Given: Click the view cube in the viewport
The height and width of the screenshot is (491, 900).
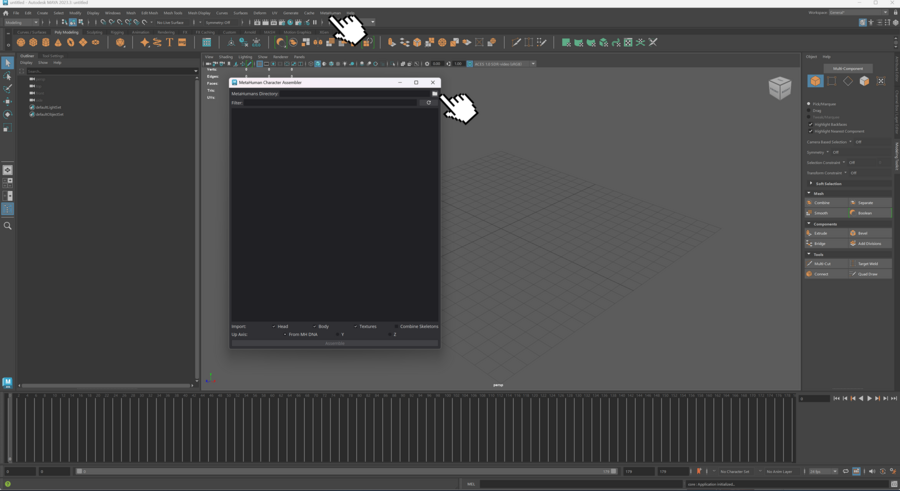Looking at the screenshot, I should pyautogui.click(x=780, y=88).
